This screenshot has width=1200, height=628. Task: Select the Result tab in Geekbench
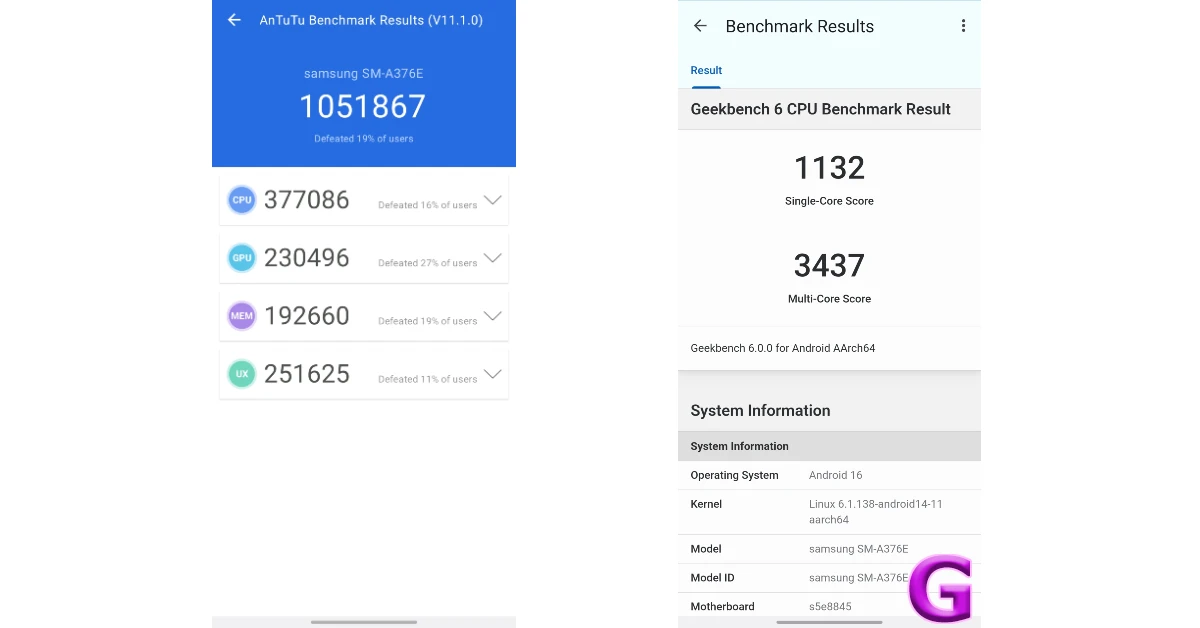coord(706,70)
